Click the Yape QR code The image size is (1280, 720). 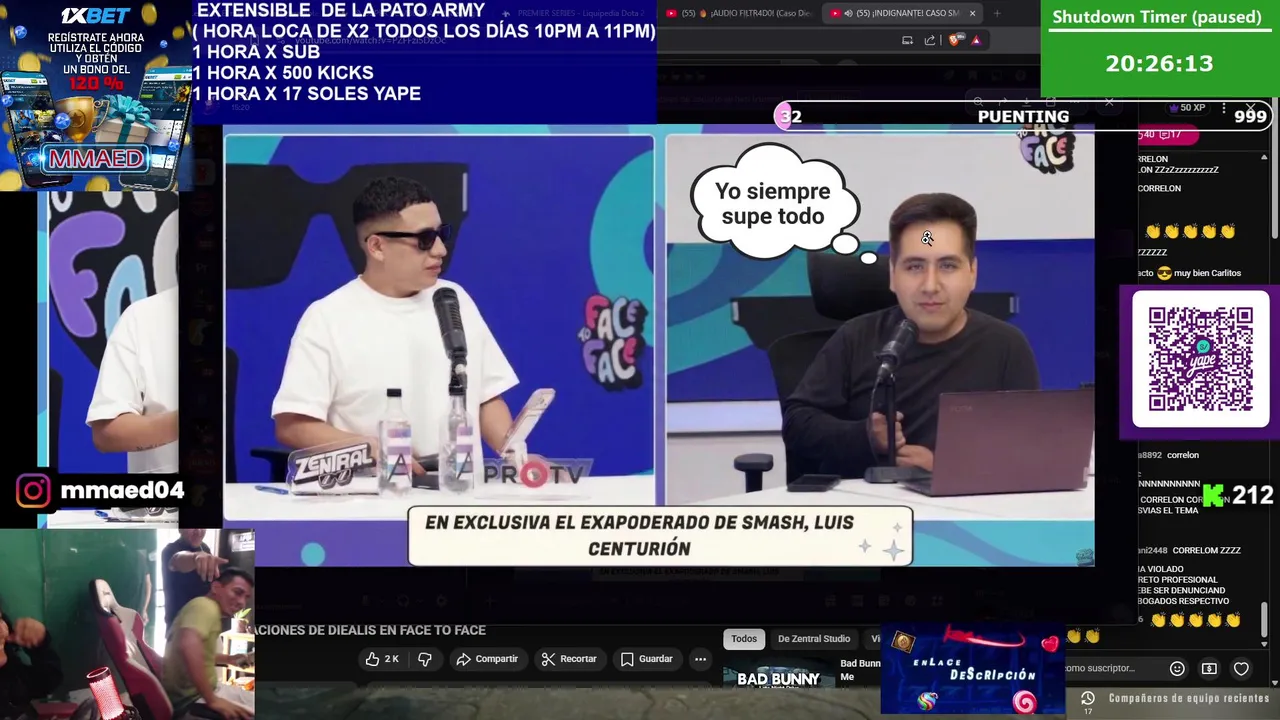[x=1200, y=359]
